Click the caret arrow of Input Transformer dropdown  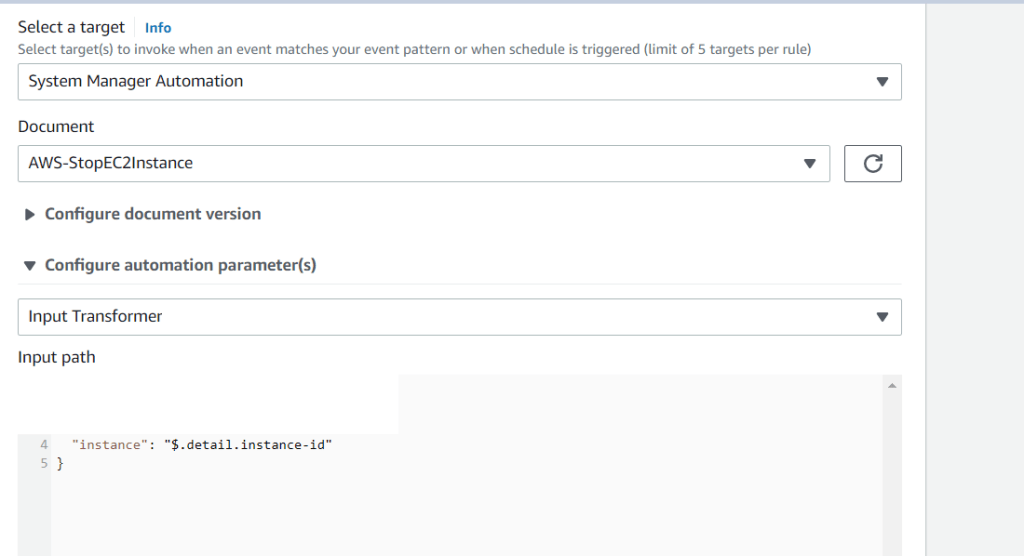click(x=881, y=317)
